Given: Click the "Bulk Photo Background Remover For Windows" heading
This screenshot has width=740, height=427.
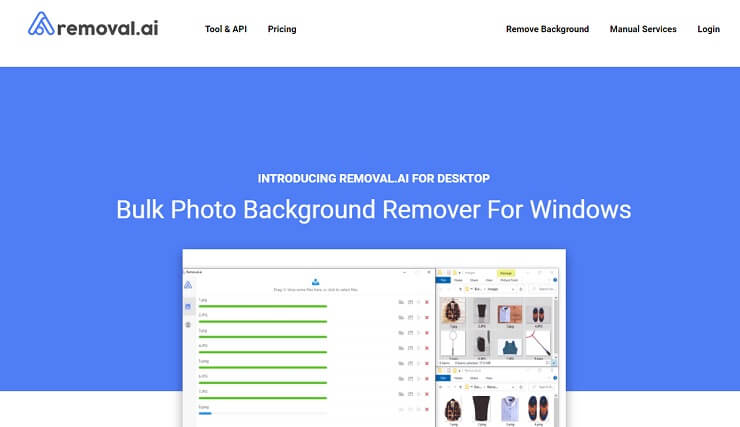Looking at the screenshot, I should tap(374, 209).
